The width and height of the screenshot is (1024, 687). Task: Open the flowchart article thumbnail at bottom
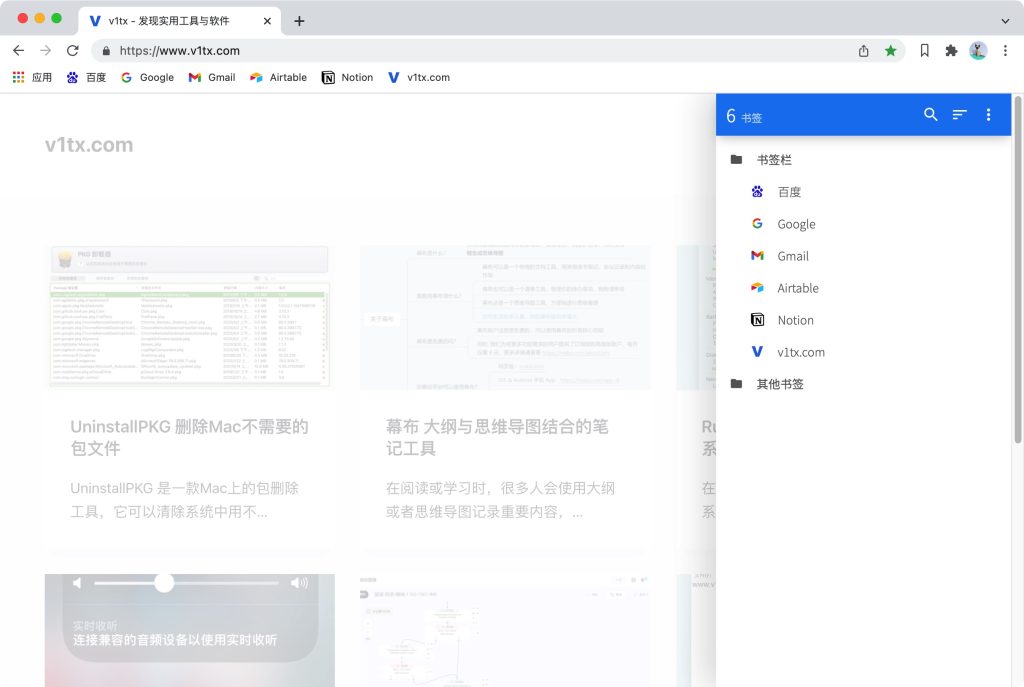pyautogui.click(x=505, y=630)
